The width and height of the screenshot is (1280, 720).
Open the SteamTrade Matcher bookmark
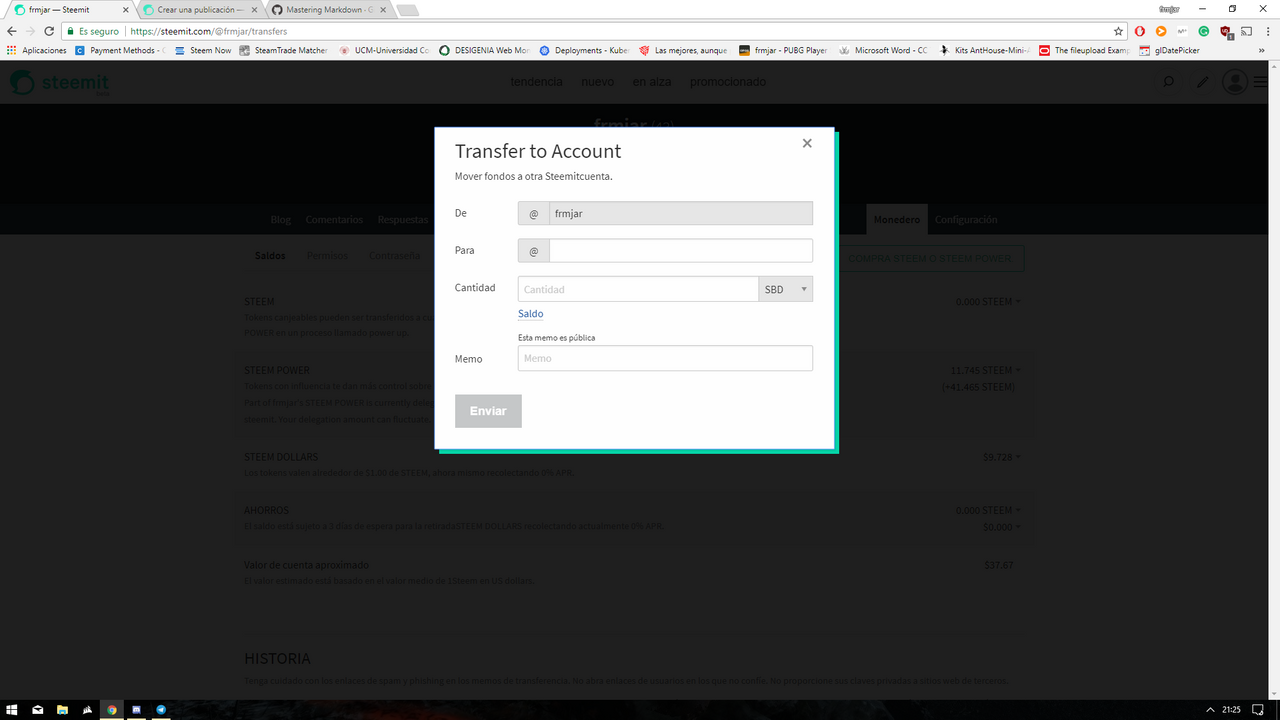tap(284, 50)
